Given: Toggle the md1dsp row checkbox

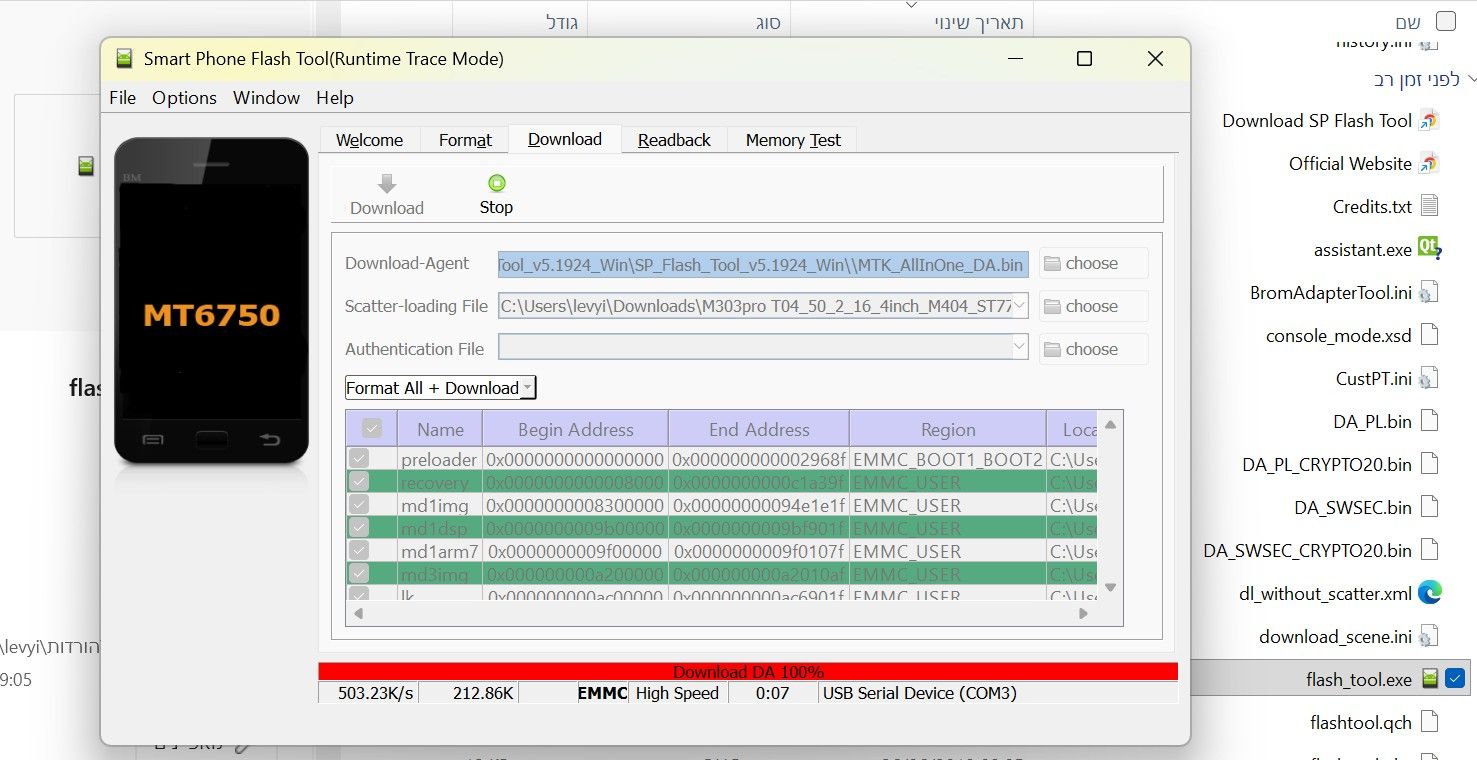Looking at the screenshot, I should click(359, 528).
